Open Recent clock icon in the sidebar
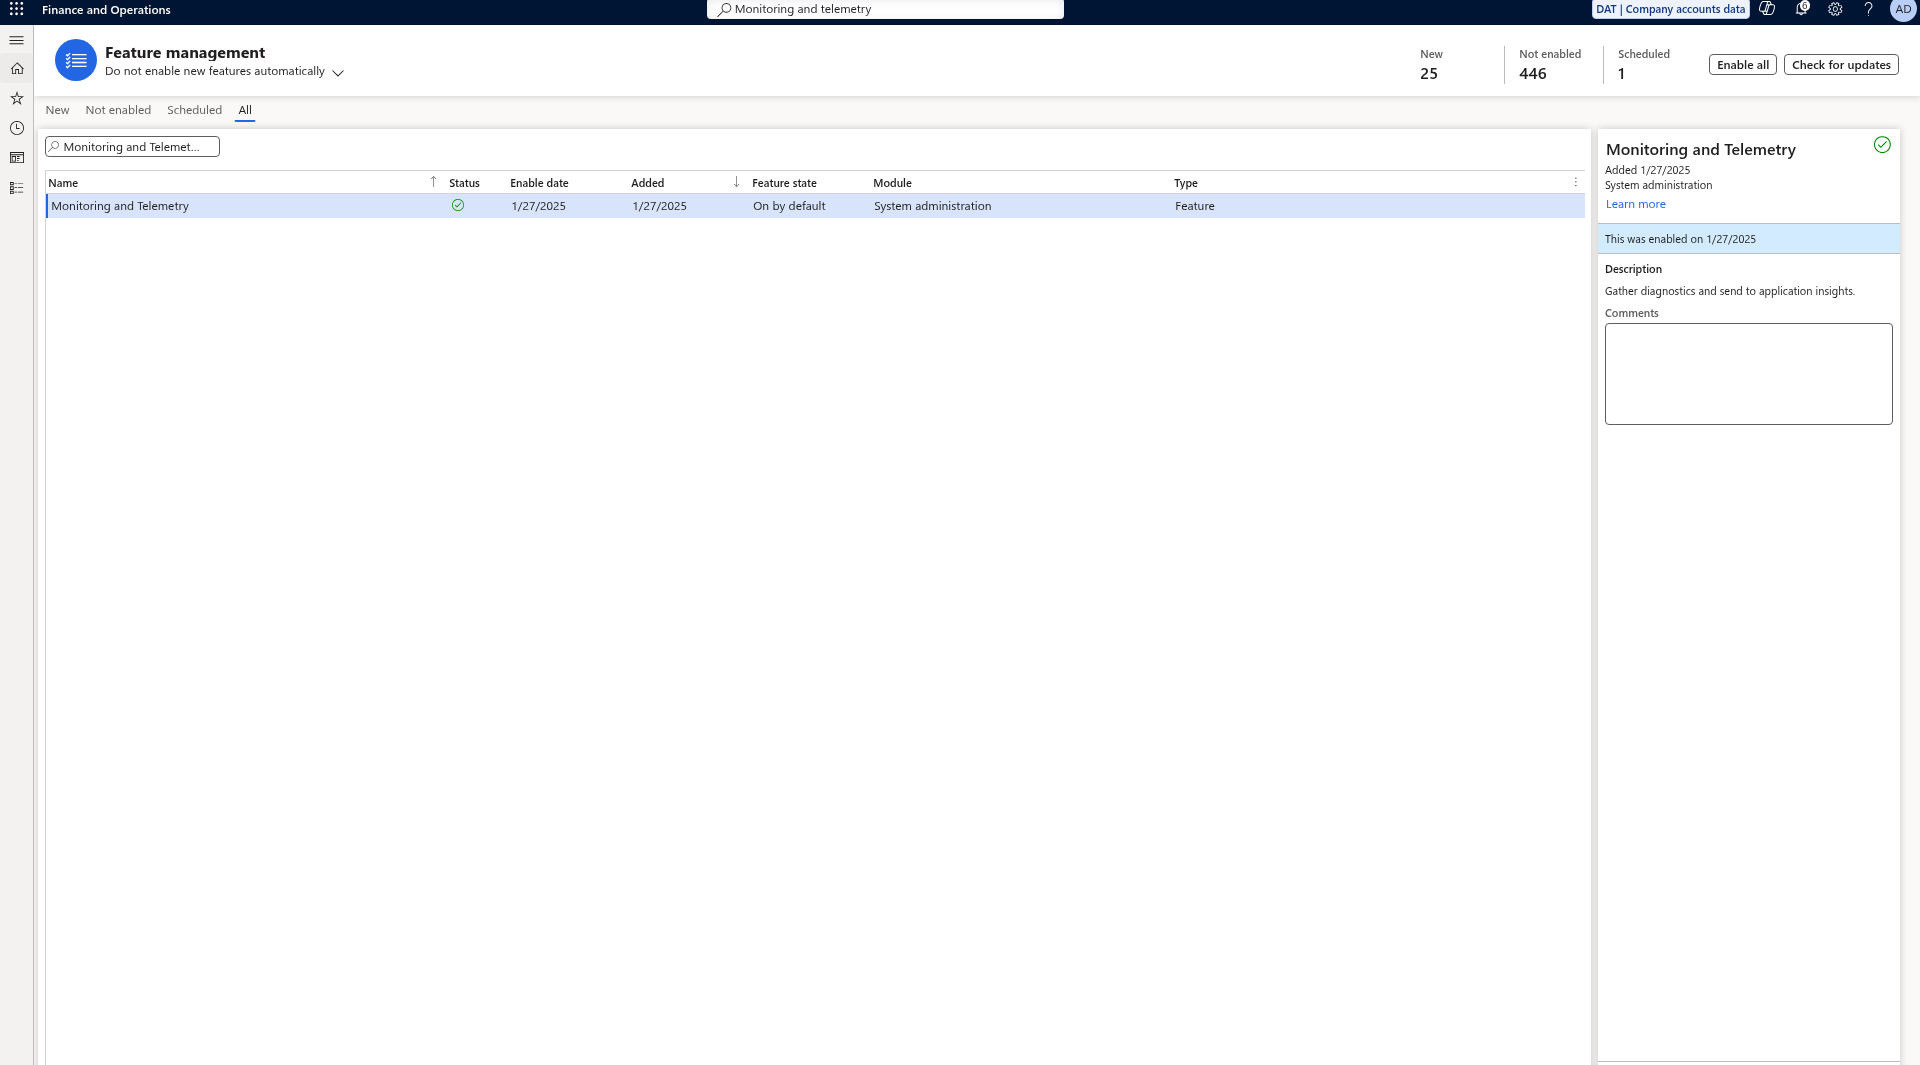 (x=17, y=128)
